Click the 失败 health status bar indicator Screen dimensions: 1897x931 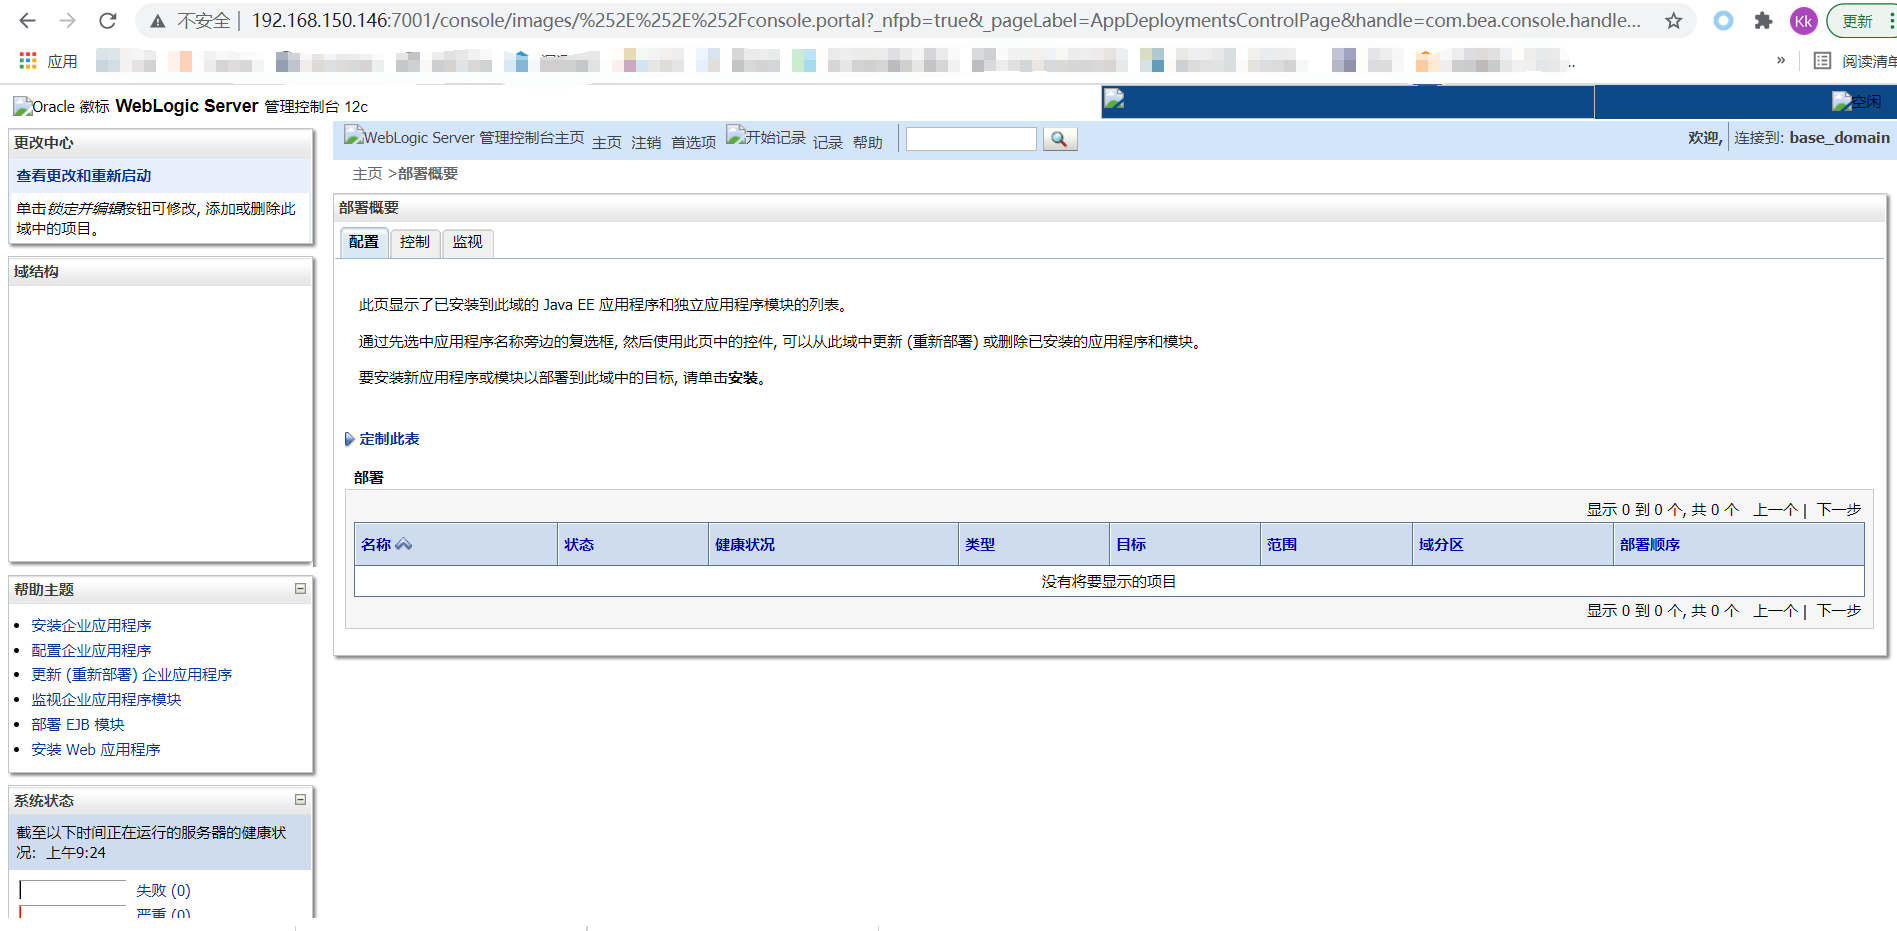[x=72, y=890]
